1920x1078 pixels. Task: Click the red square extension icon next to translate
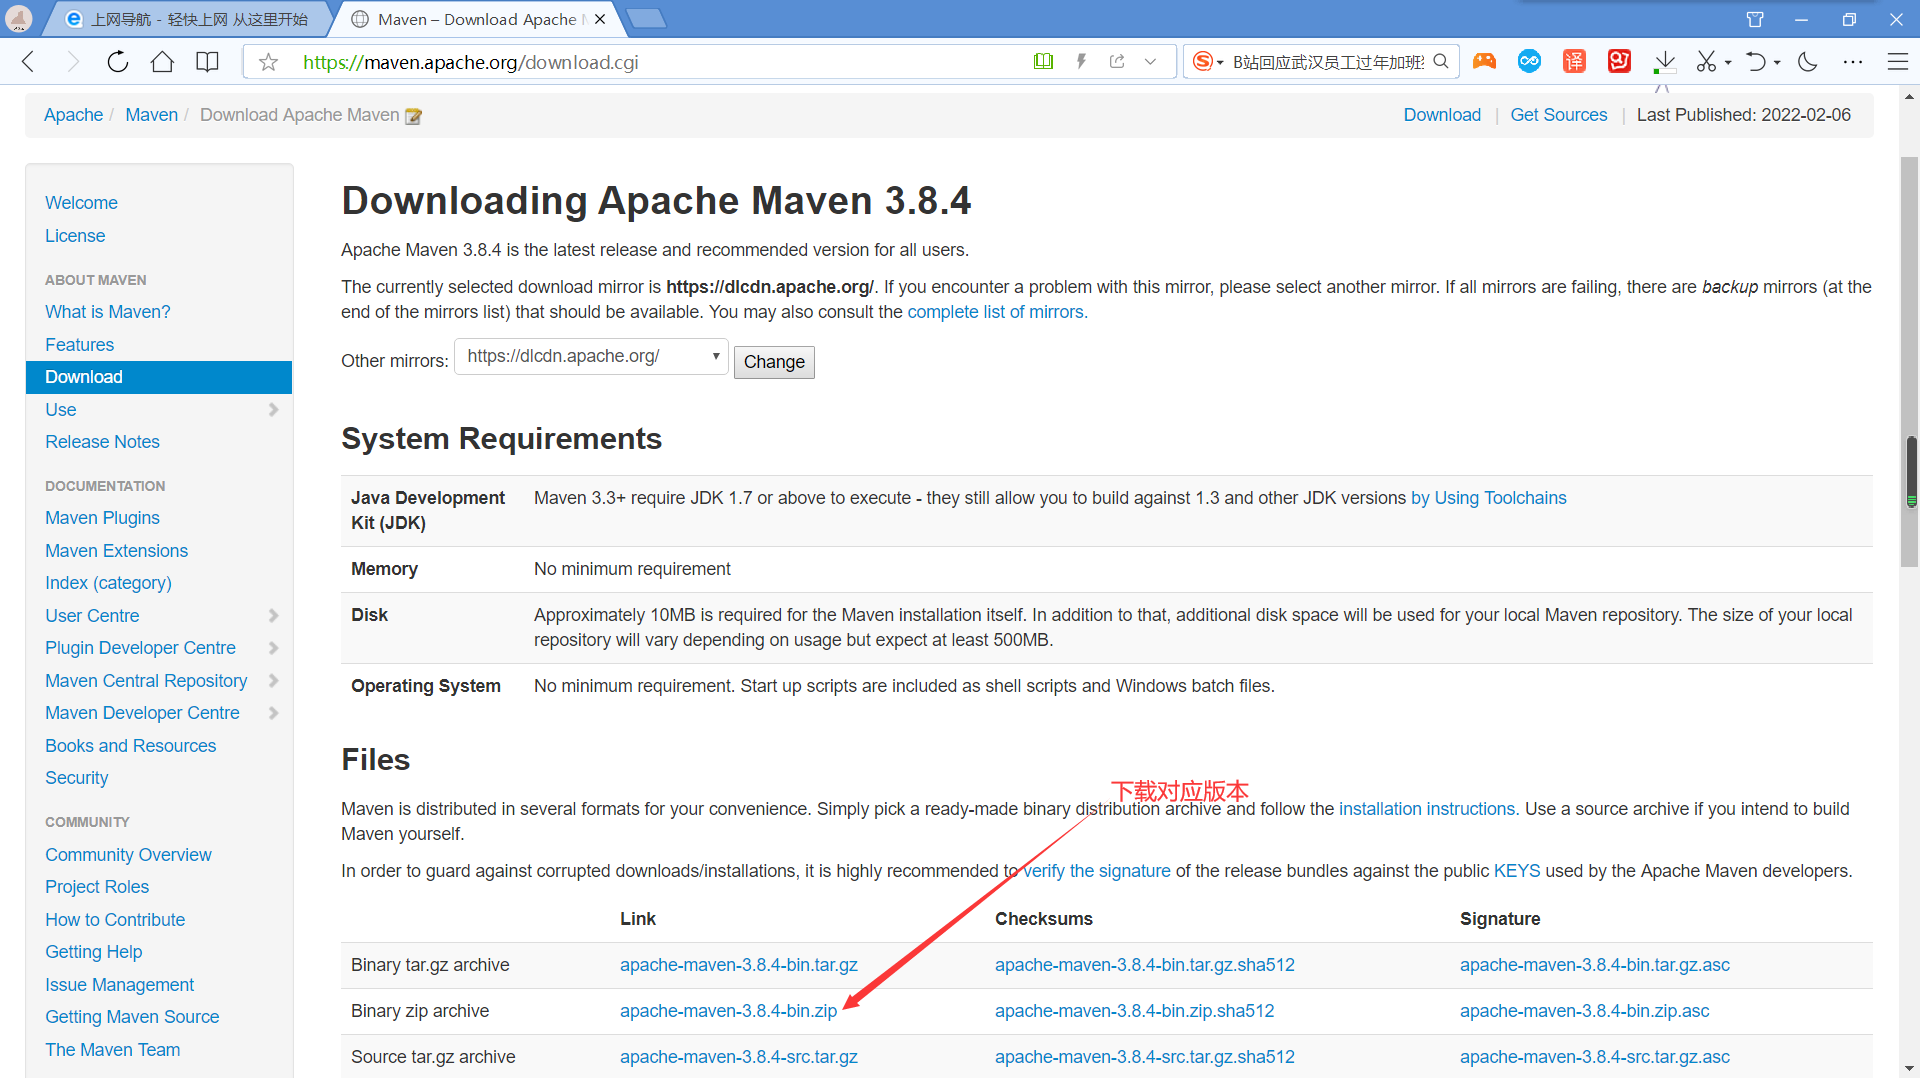pyautogui.click(x=1619, y=62)
